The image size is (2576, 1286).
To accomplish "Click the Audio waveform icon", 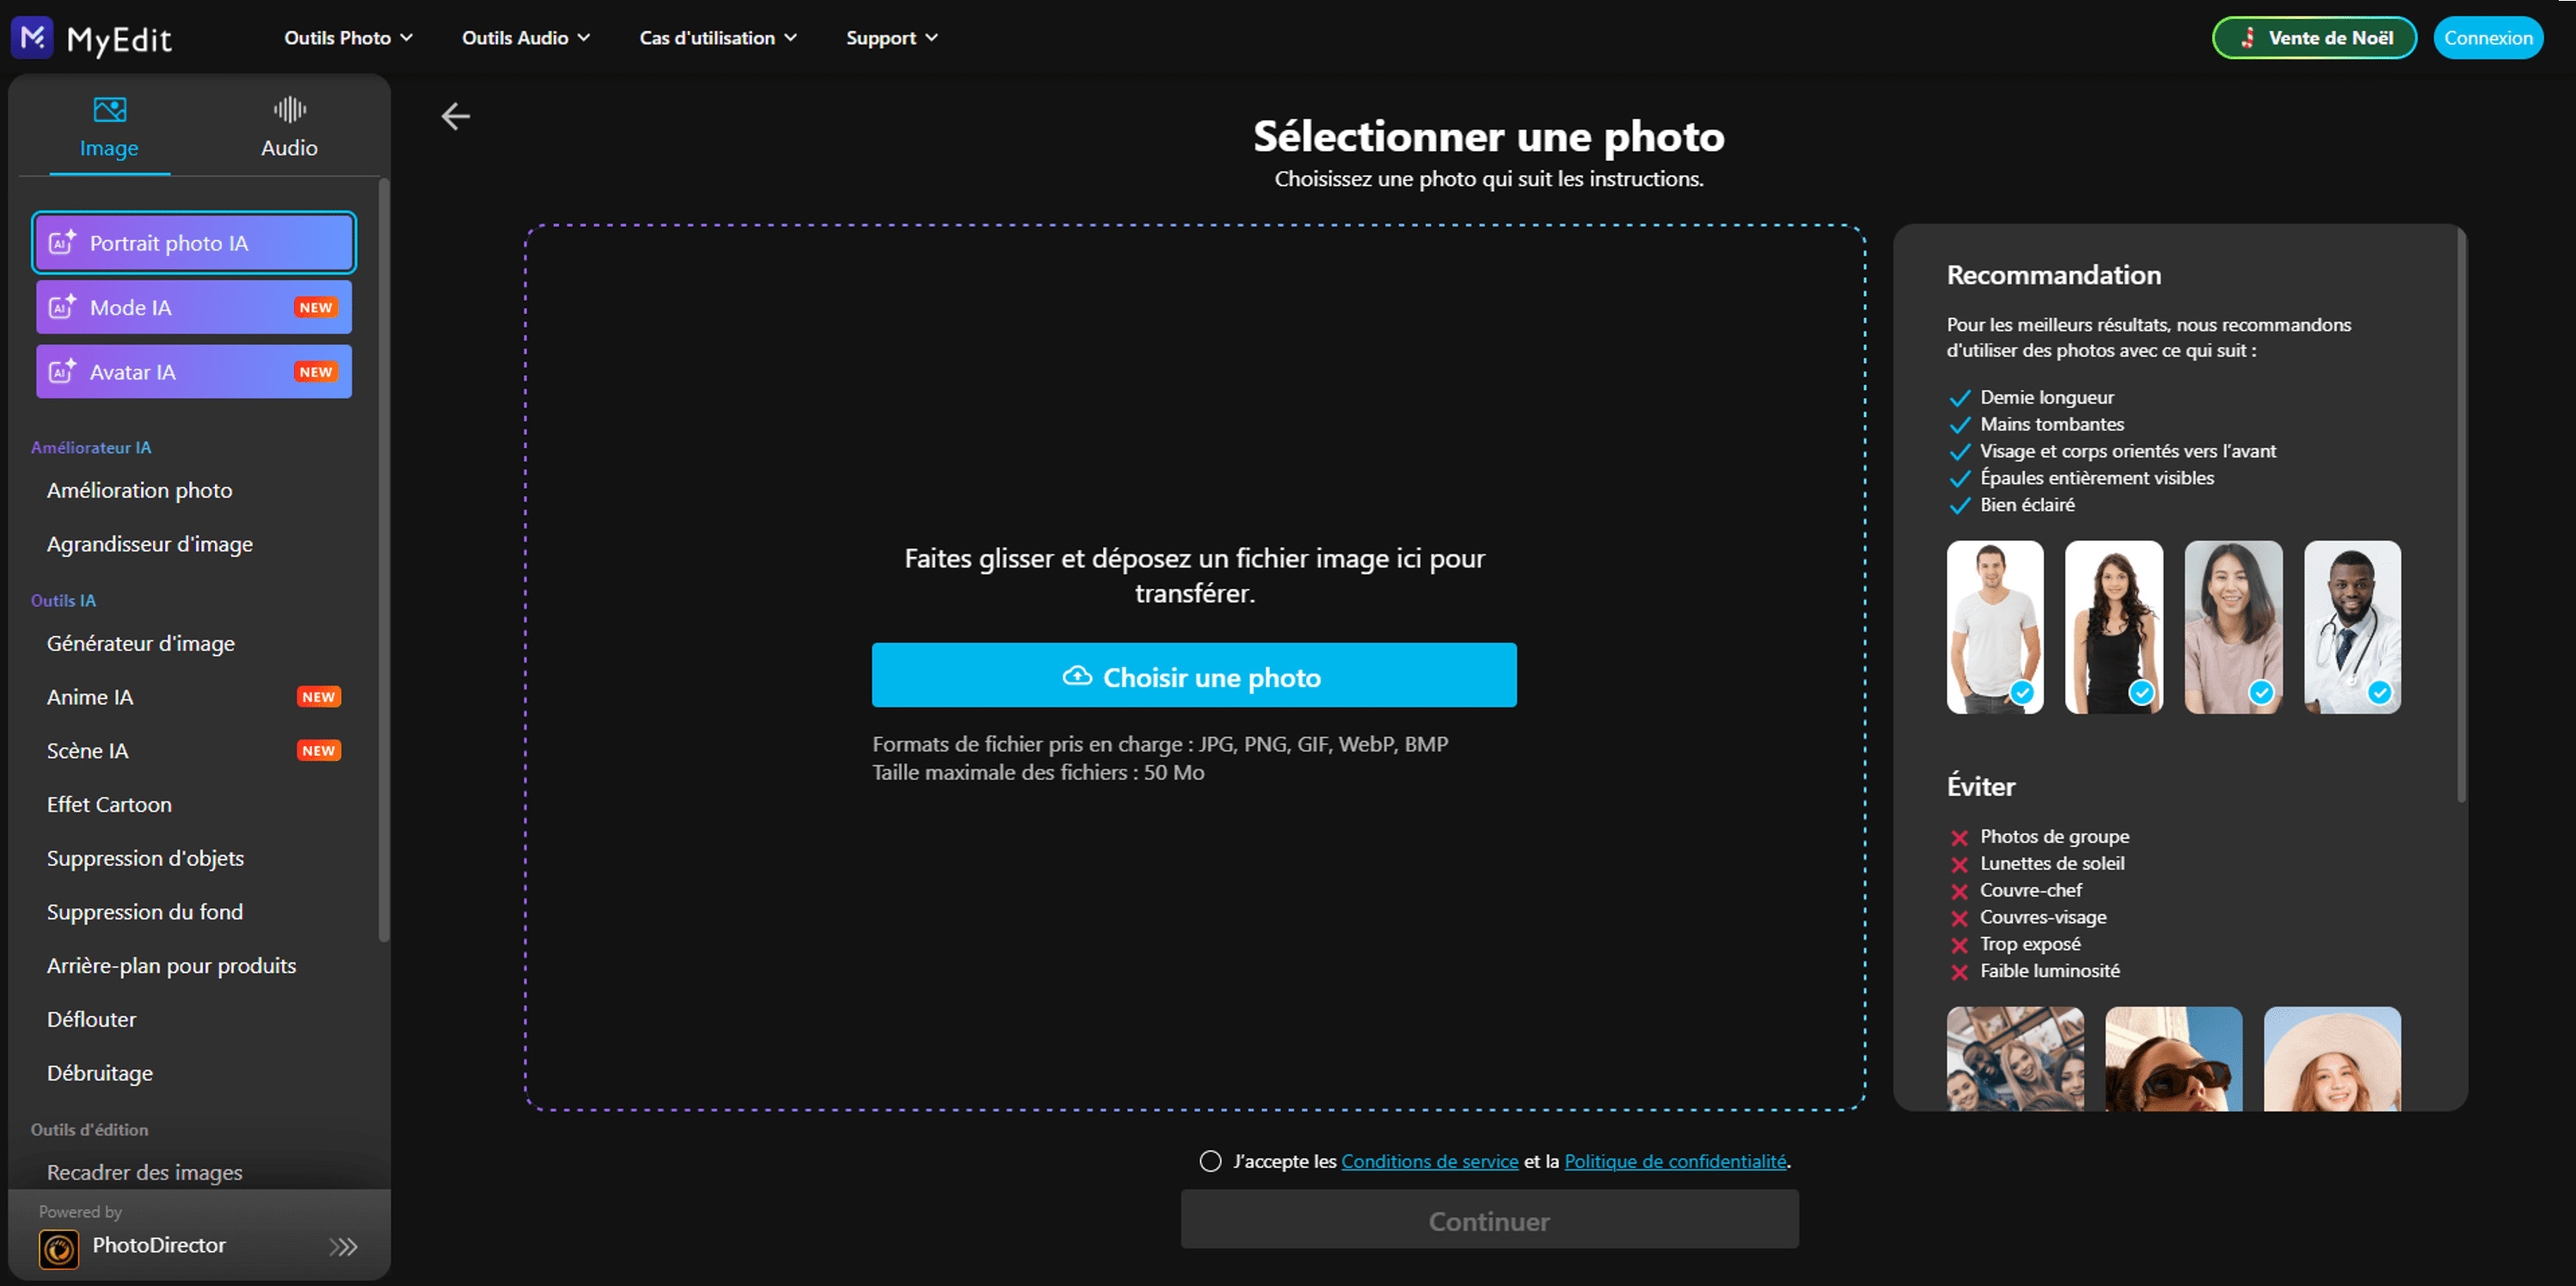I will 289,109.
